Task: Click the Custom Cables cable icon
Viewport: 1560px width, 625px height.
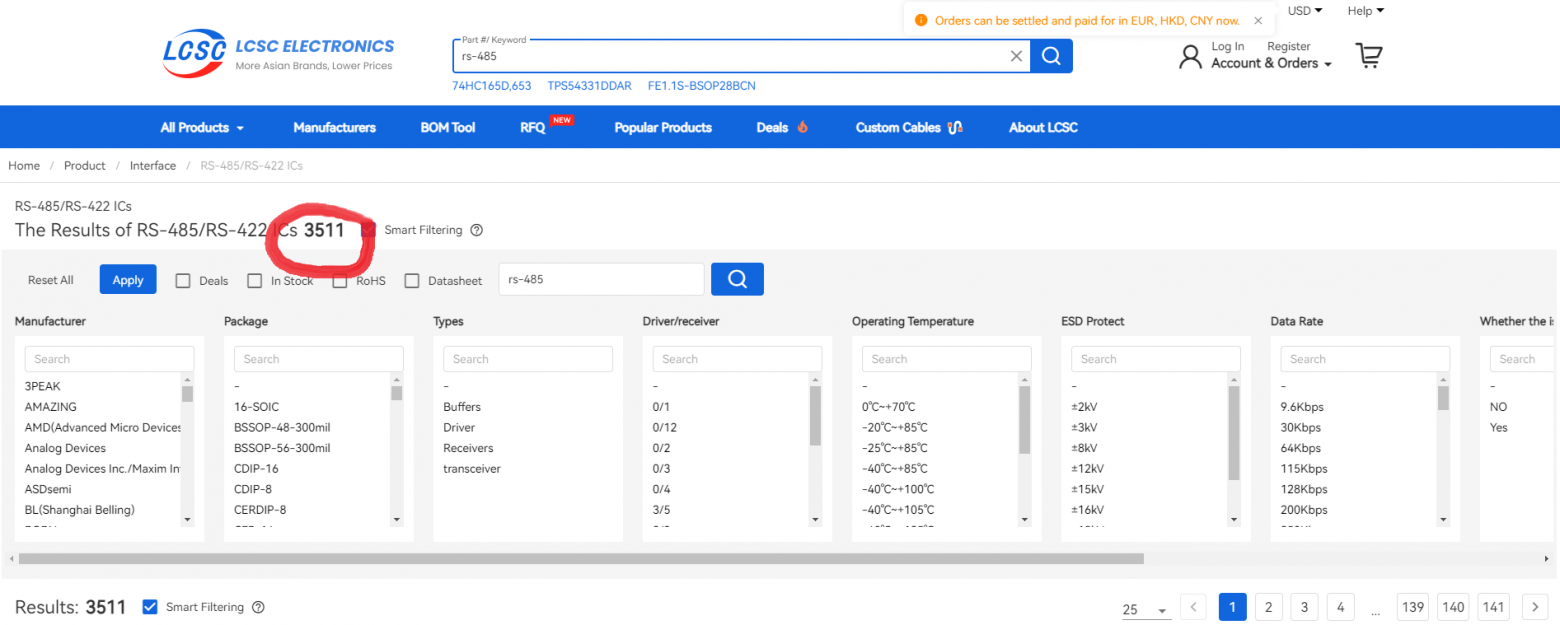Action: click(x=954, y=127)
